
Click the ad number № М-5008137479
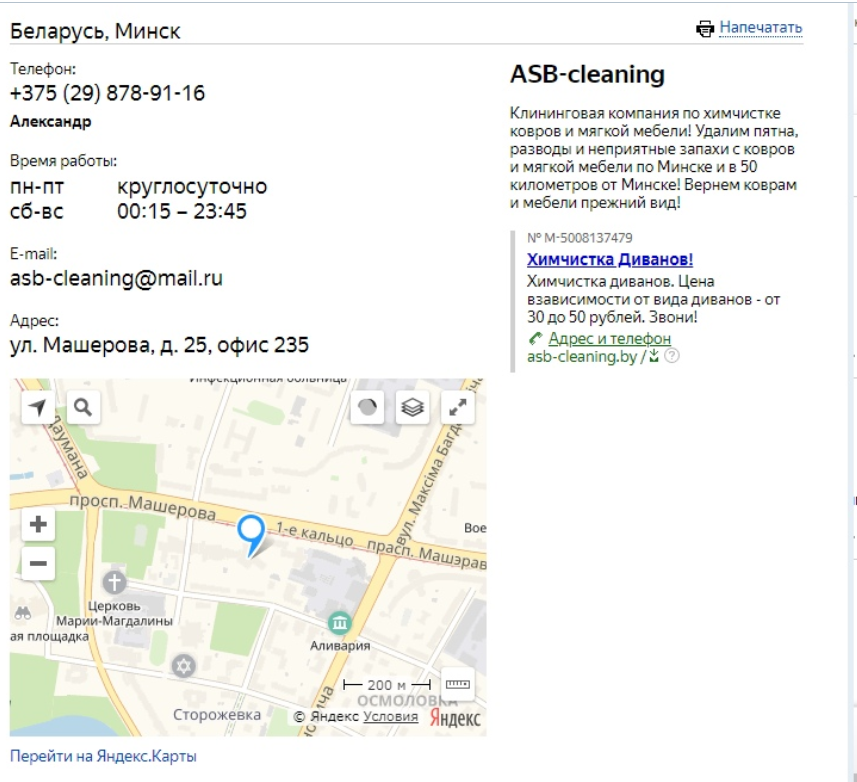click(580, 238)
